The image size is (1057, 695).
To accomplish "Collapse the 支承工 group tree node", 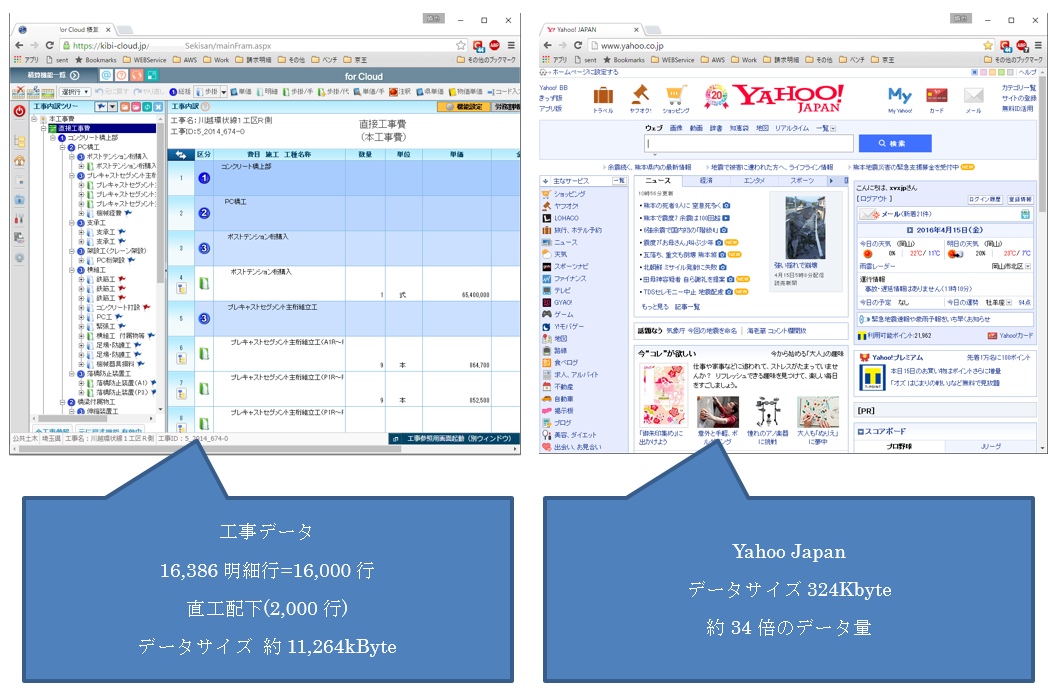I will tap(72, 222).
